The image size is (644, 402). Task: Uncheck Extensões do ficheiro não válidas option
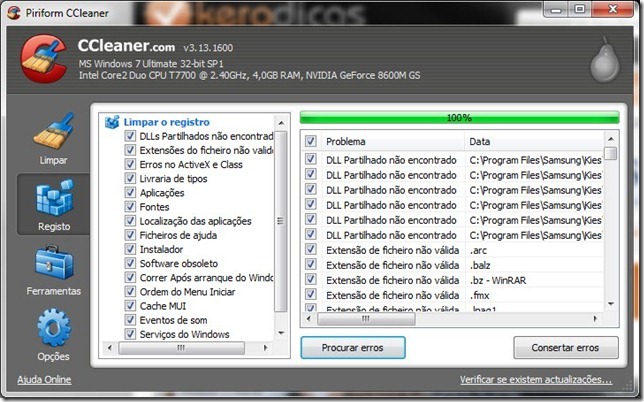130,150
